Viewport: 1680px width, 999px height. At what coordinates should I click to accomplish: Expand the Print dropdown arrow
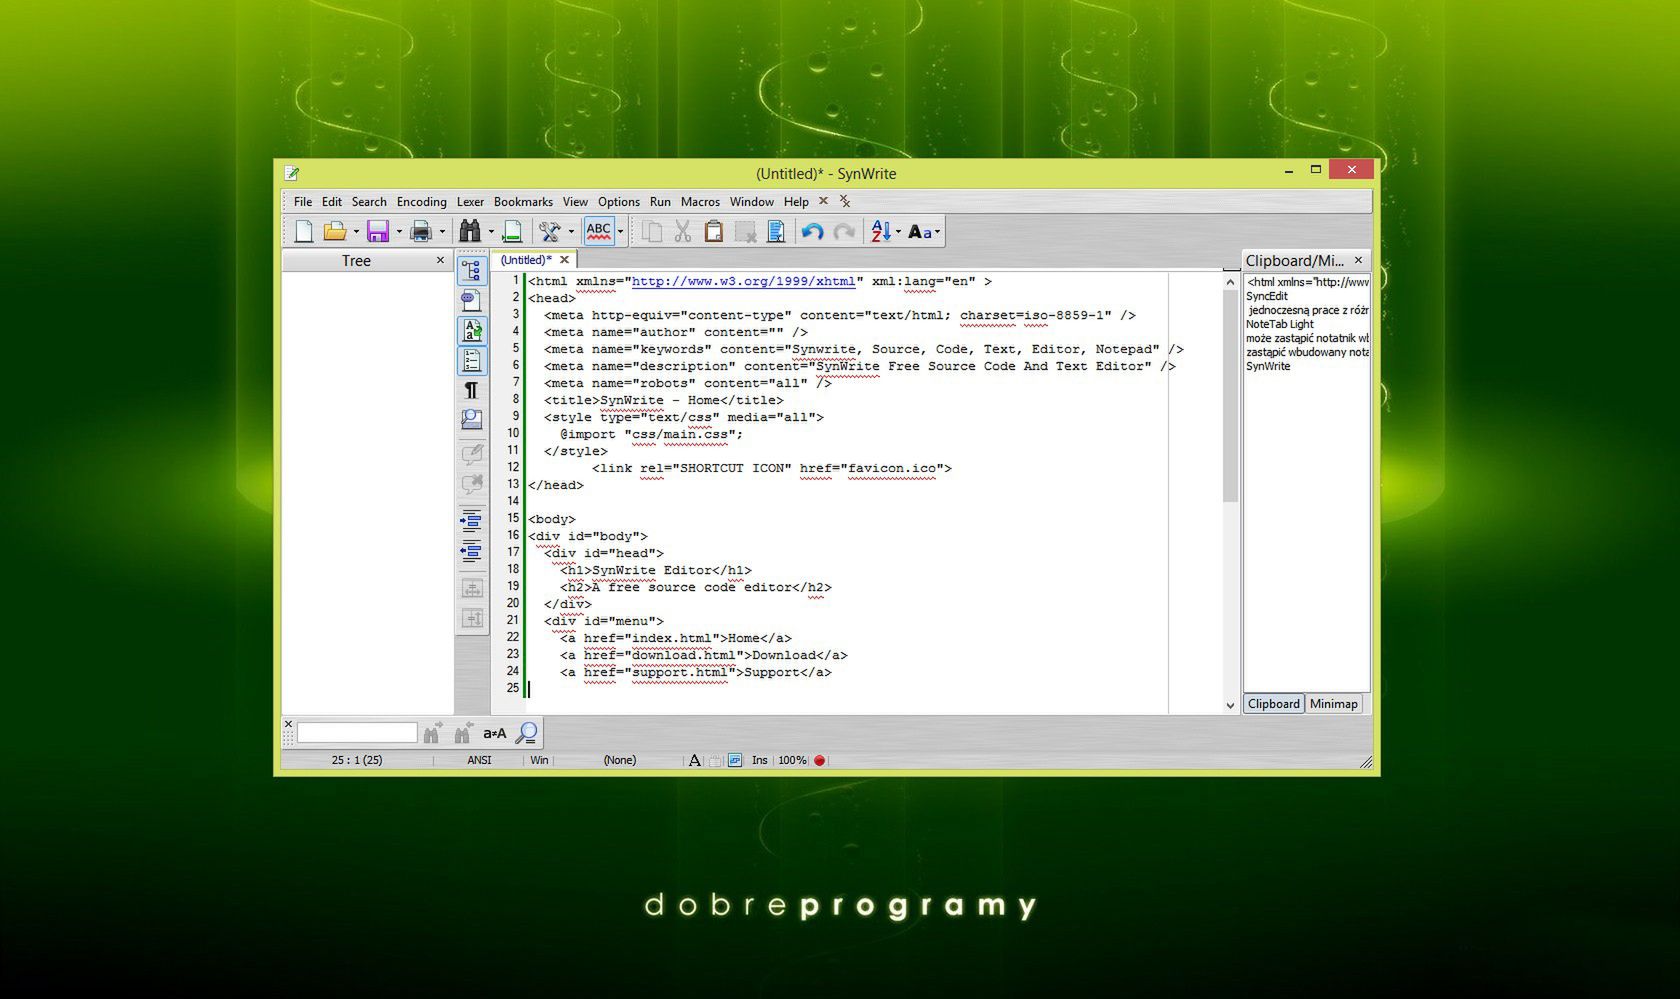click(x=441, y=232)
